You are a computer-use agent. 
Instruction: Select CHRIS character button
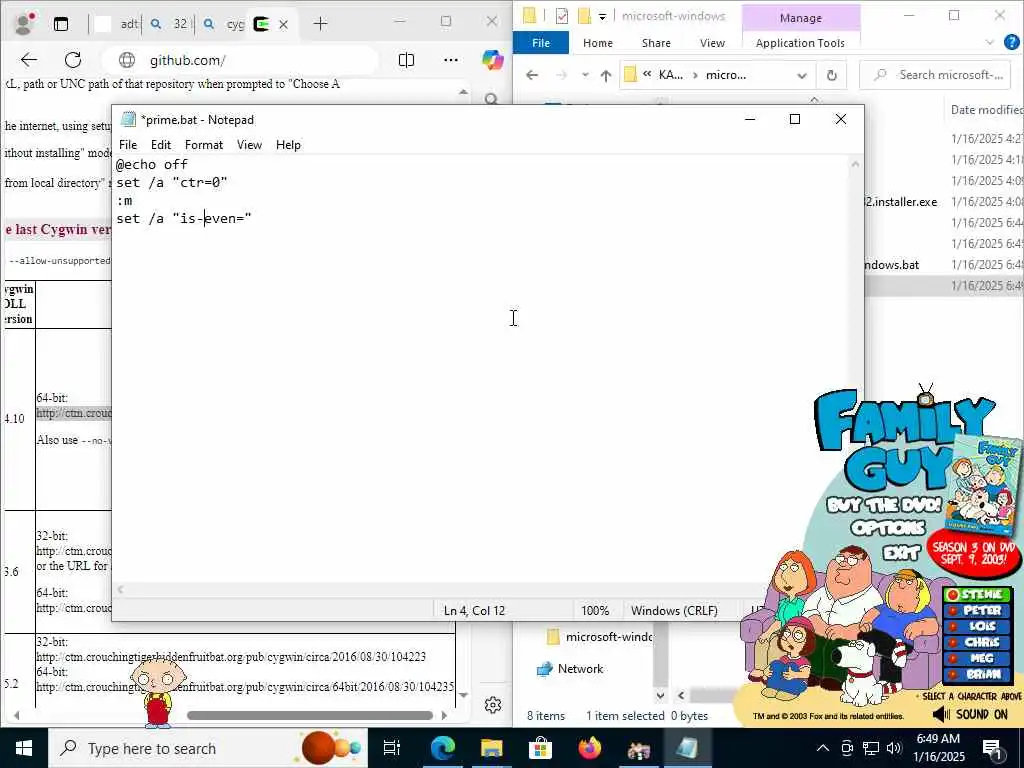tap(978, 643)
